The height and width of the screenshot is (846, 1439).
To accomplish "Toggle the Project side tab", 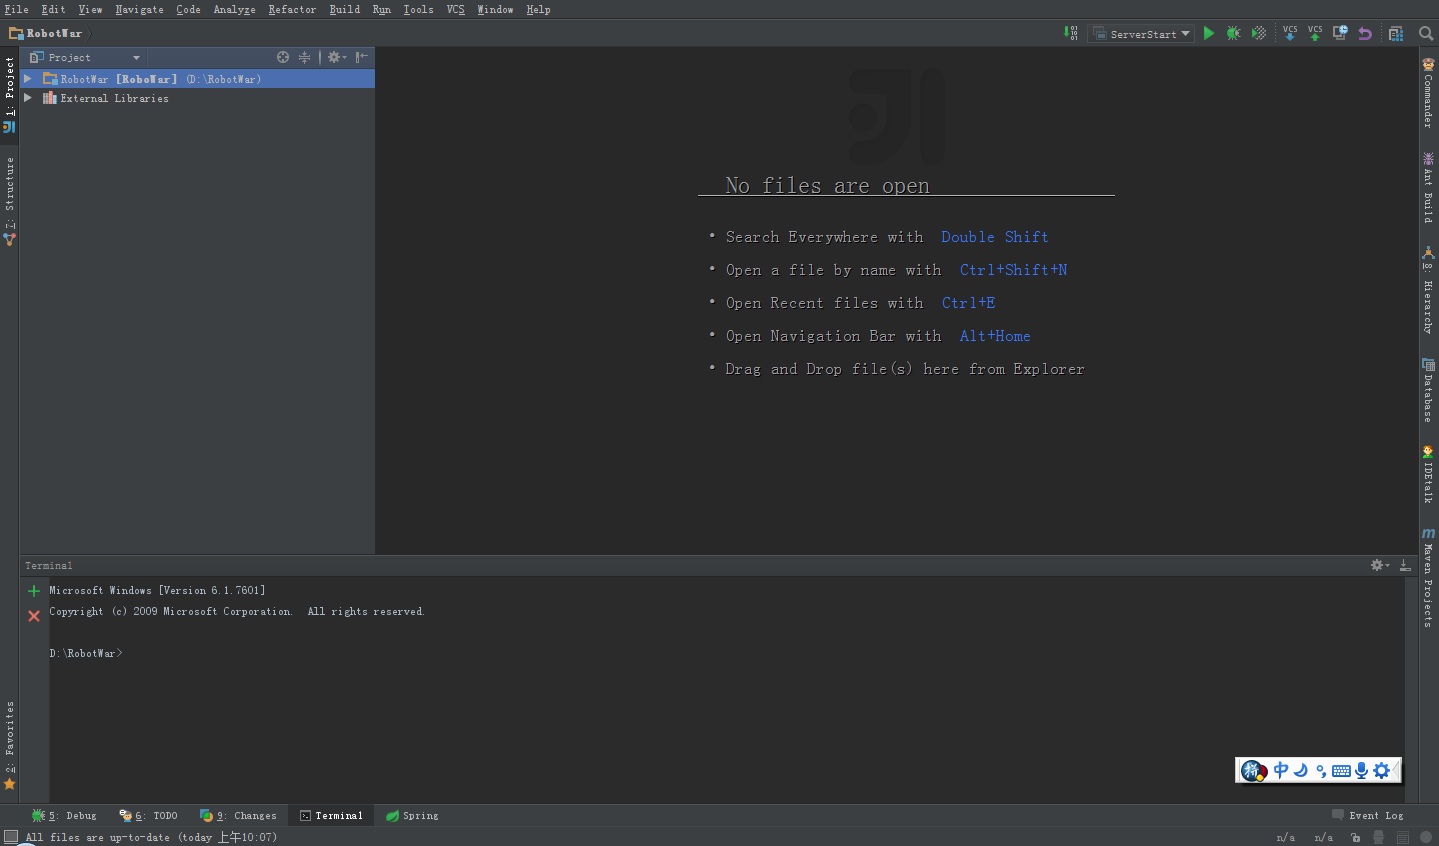I will click(x=9, y=94).
